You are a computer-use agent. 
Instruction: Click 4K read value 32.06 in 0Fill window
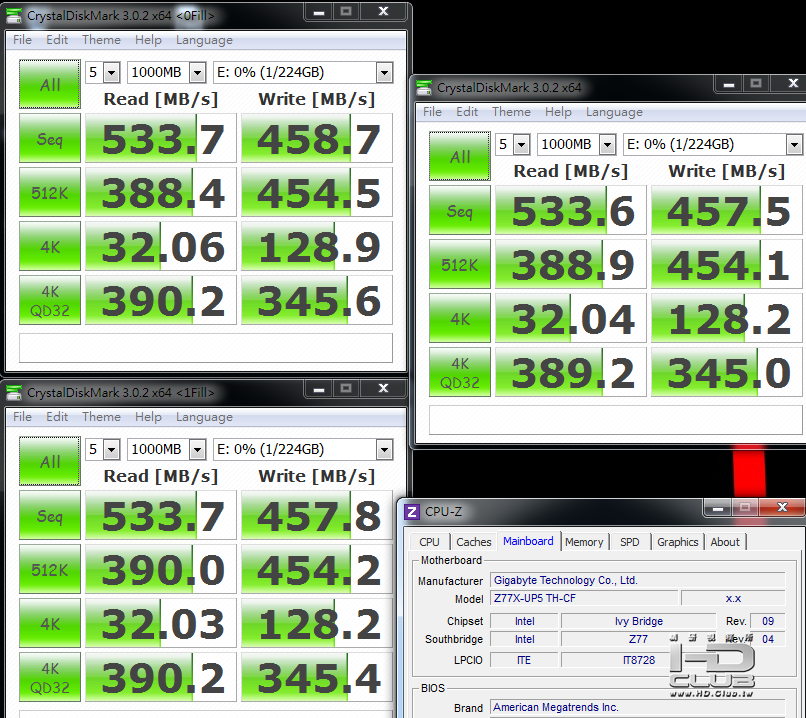pyautogui.click(x=161, y=246)
